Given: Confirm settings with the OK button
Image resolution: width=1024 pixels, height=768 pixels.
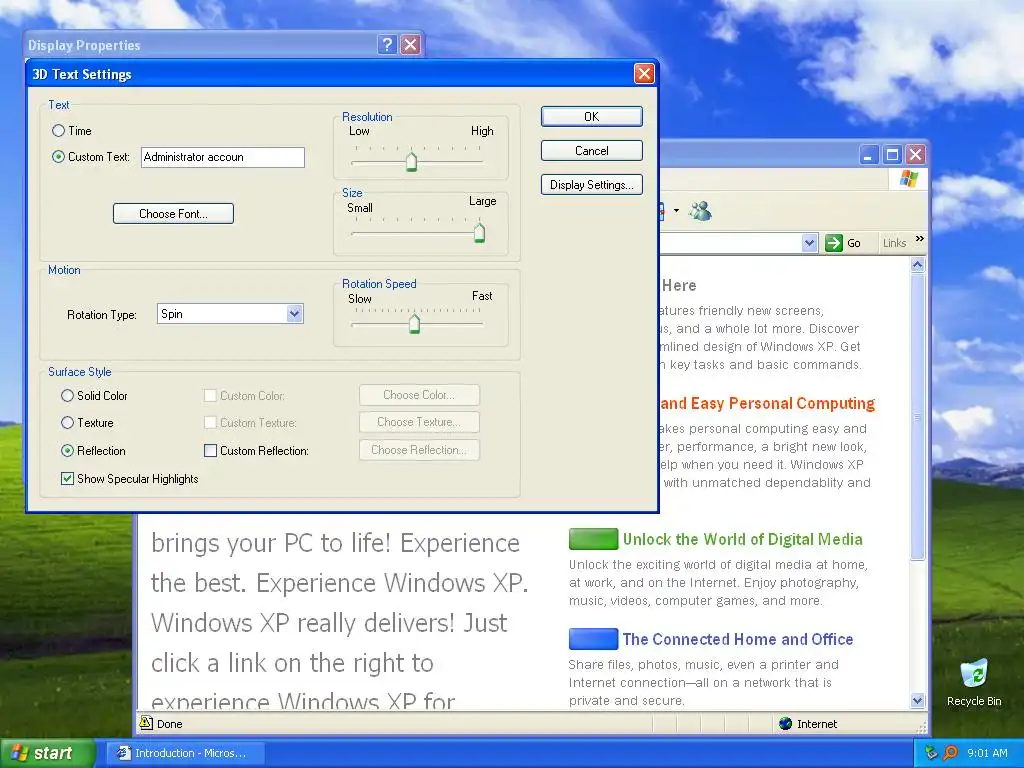Looking at the screenshot, I should coord(592,116).
